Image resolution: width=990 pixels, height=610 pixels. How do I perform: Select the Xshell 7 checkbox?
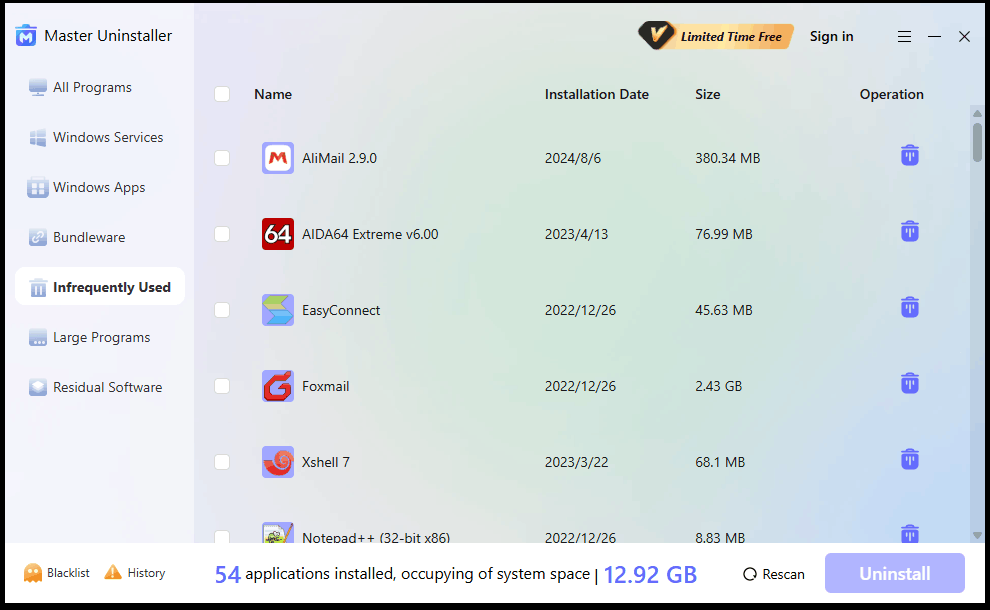point(222,461)
